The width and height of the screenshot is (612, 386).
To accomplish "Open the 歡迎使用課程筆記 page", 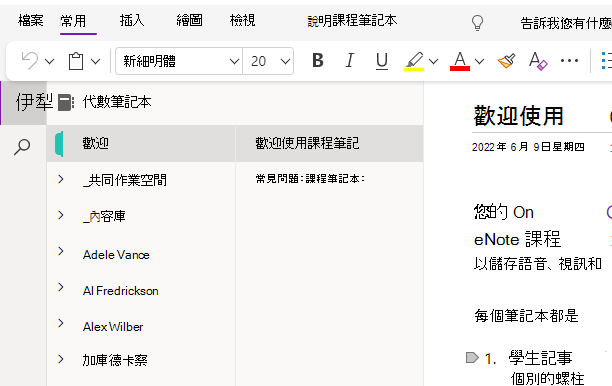I will coord(329,144).
